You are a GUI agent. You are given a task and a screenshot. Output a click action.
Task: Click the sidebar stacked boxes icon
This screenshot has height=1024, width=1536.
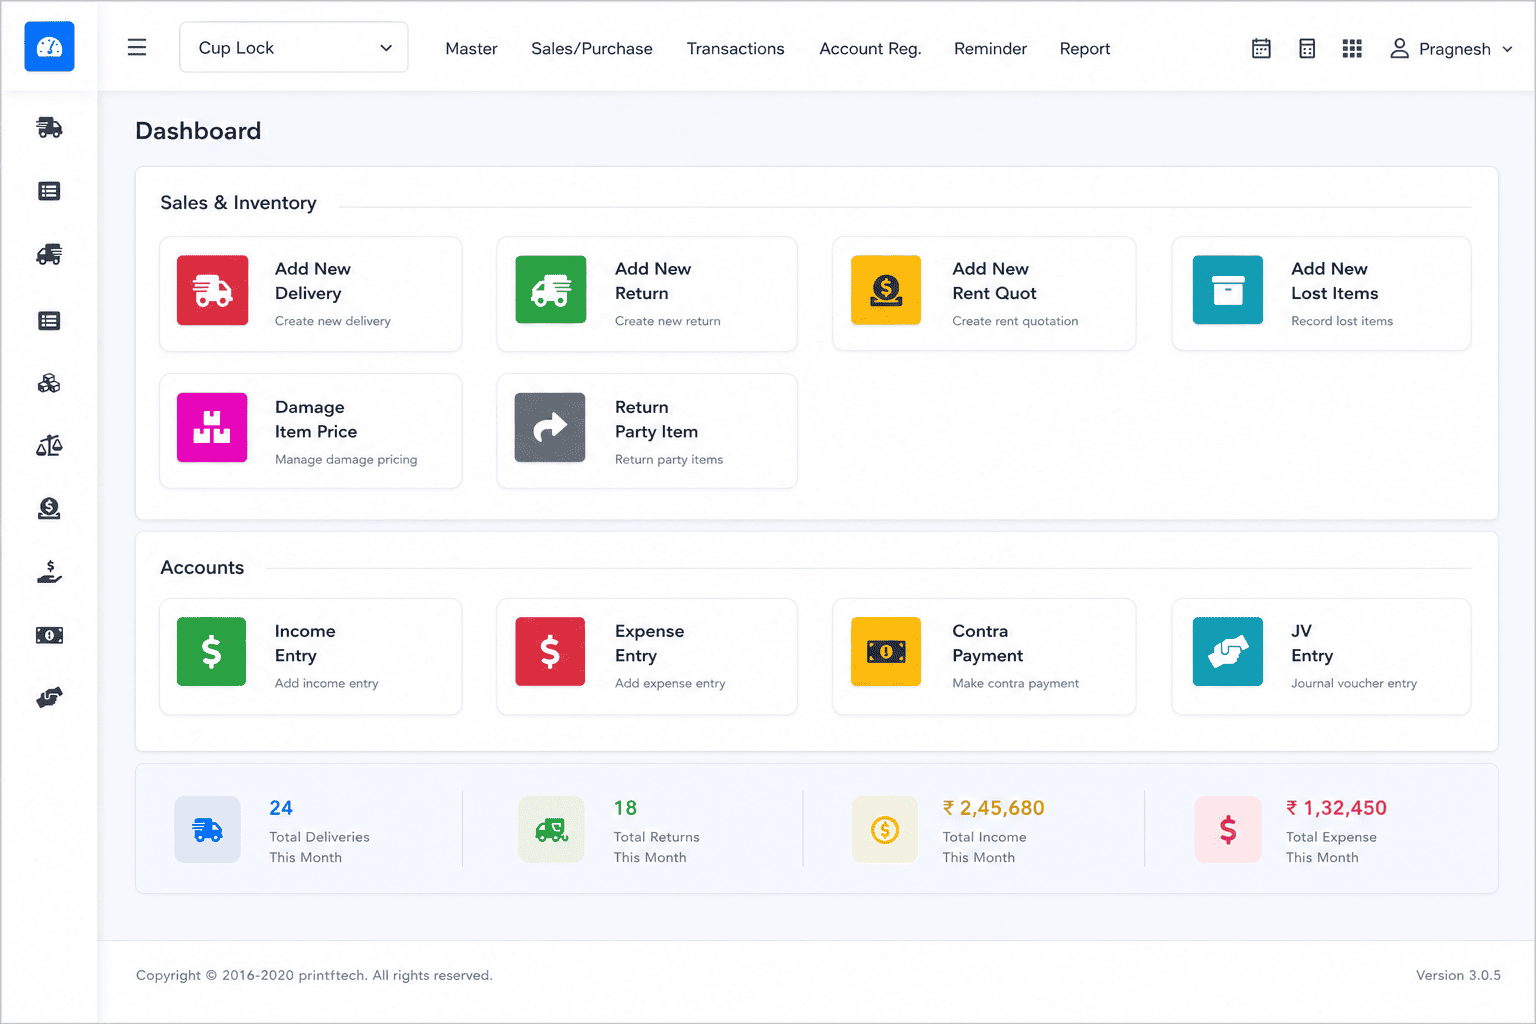coord(49,383)
